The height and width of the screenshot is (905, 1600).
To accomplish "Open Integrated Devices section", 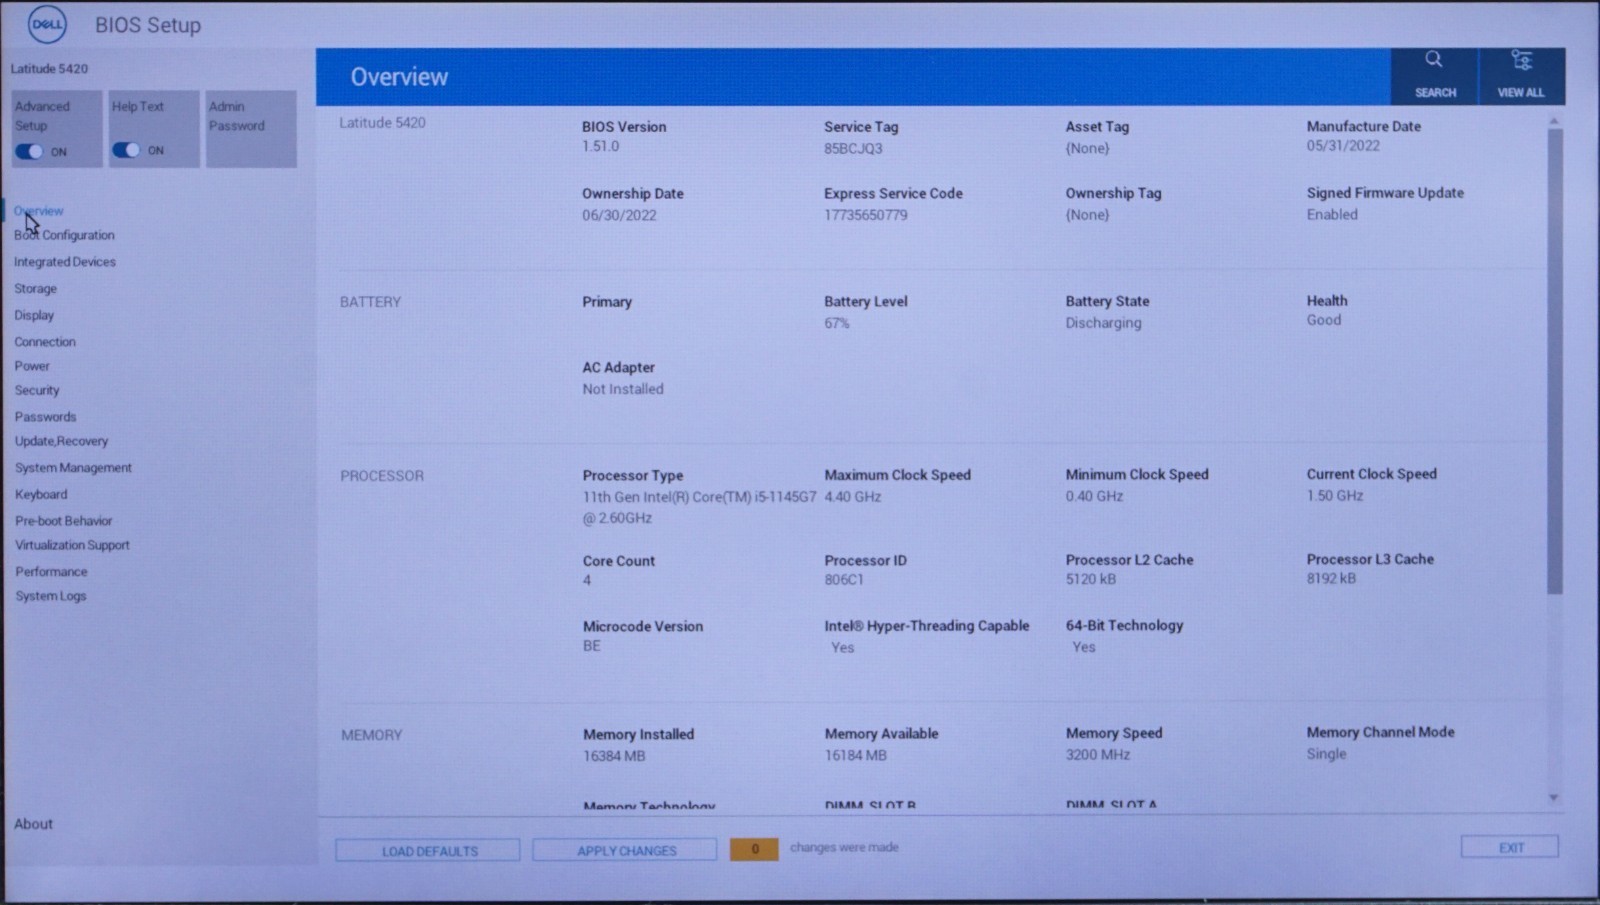I will 65,262.
